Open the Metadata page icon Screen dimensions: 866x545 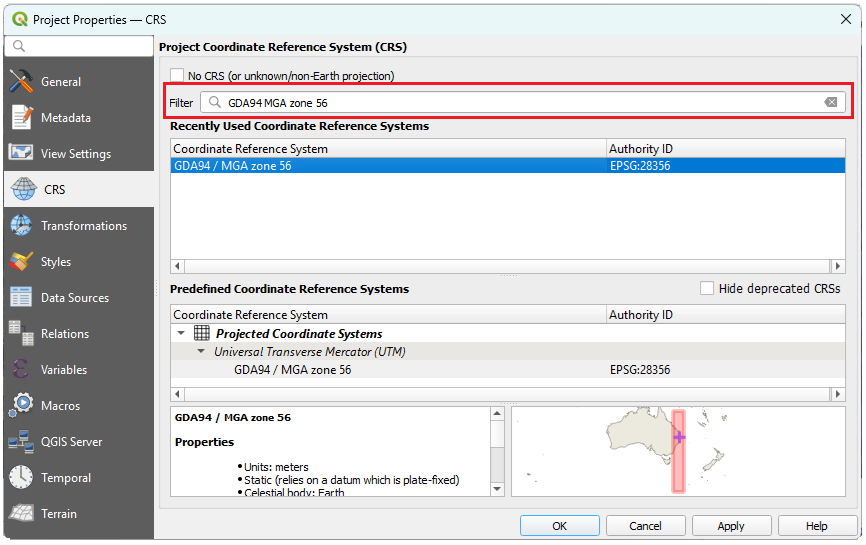[21, 118]
